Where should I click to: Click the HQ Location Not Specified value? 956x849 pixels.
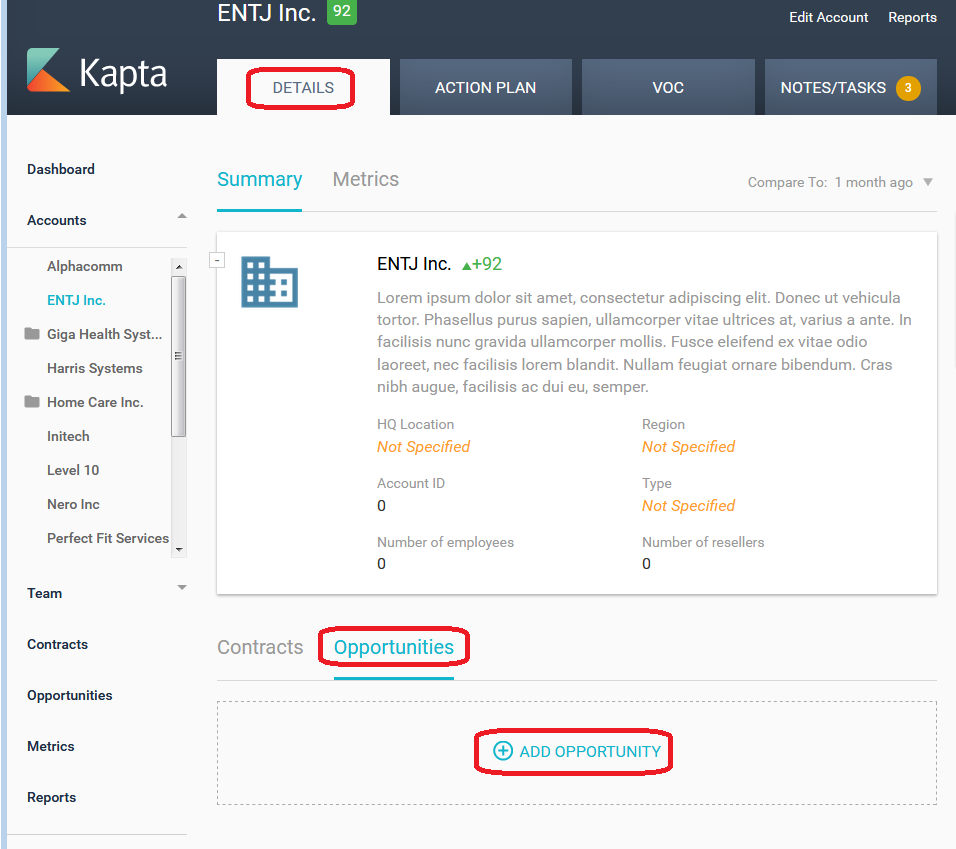(424, 447)
